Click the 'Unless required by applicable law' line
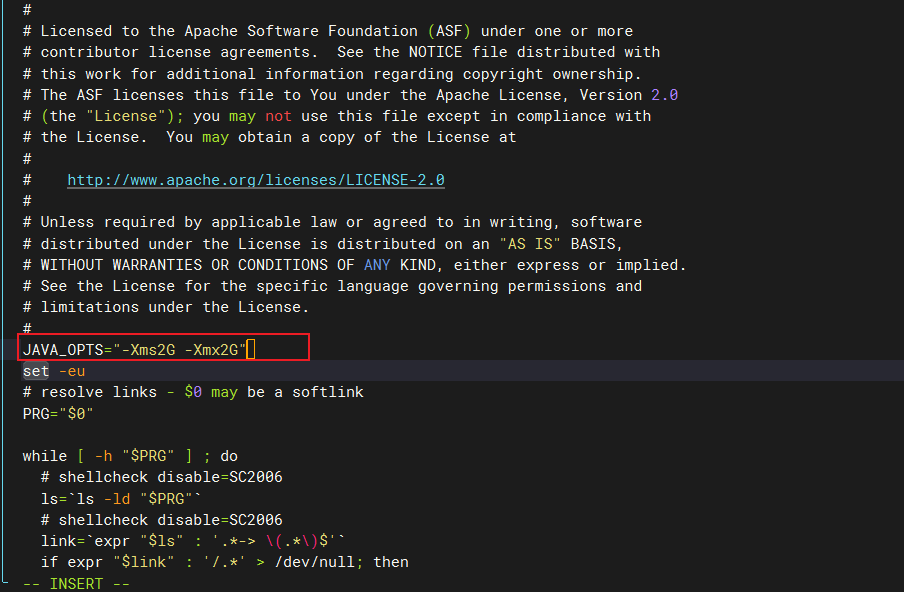Viewport: 904px width, 592px height. [x=332, y=222]
